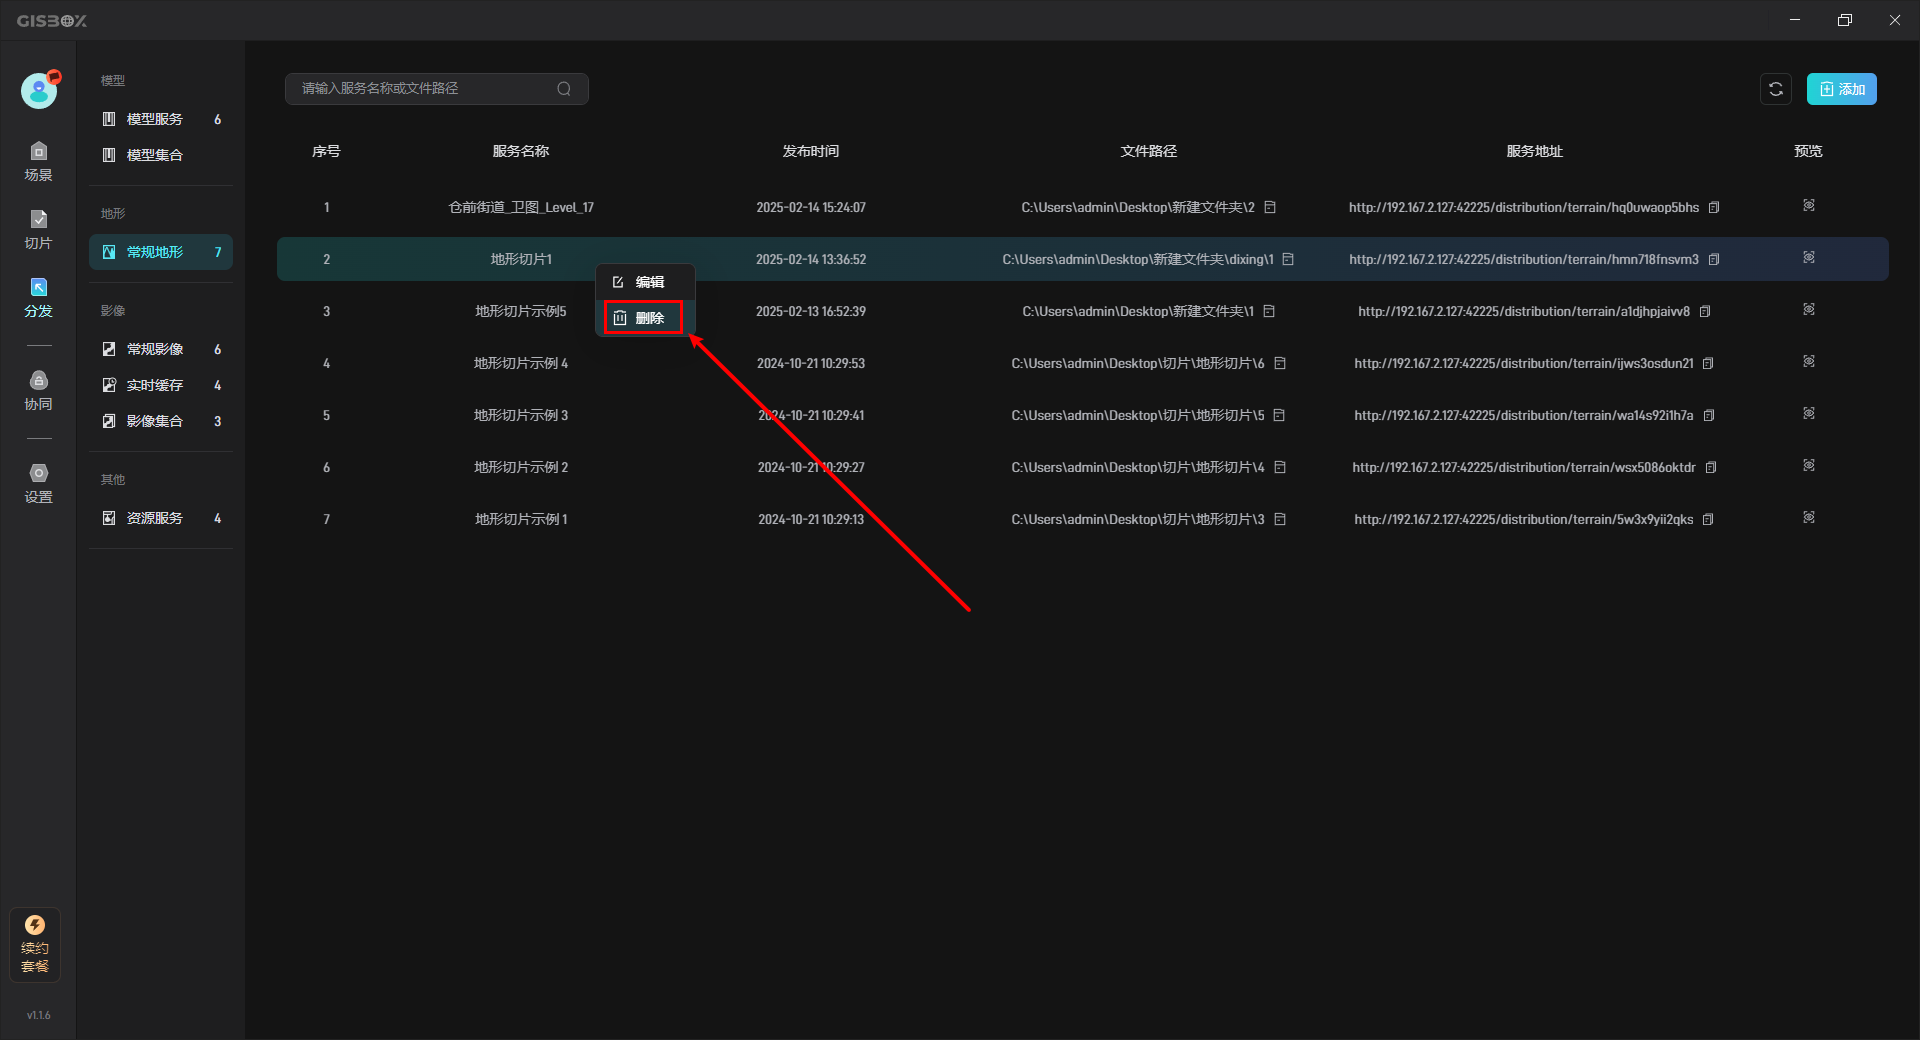Select 地形切片示例 1 service name
The width and height of the screenshot is (1920, 1040).
coord(521,519)
